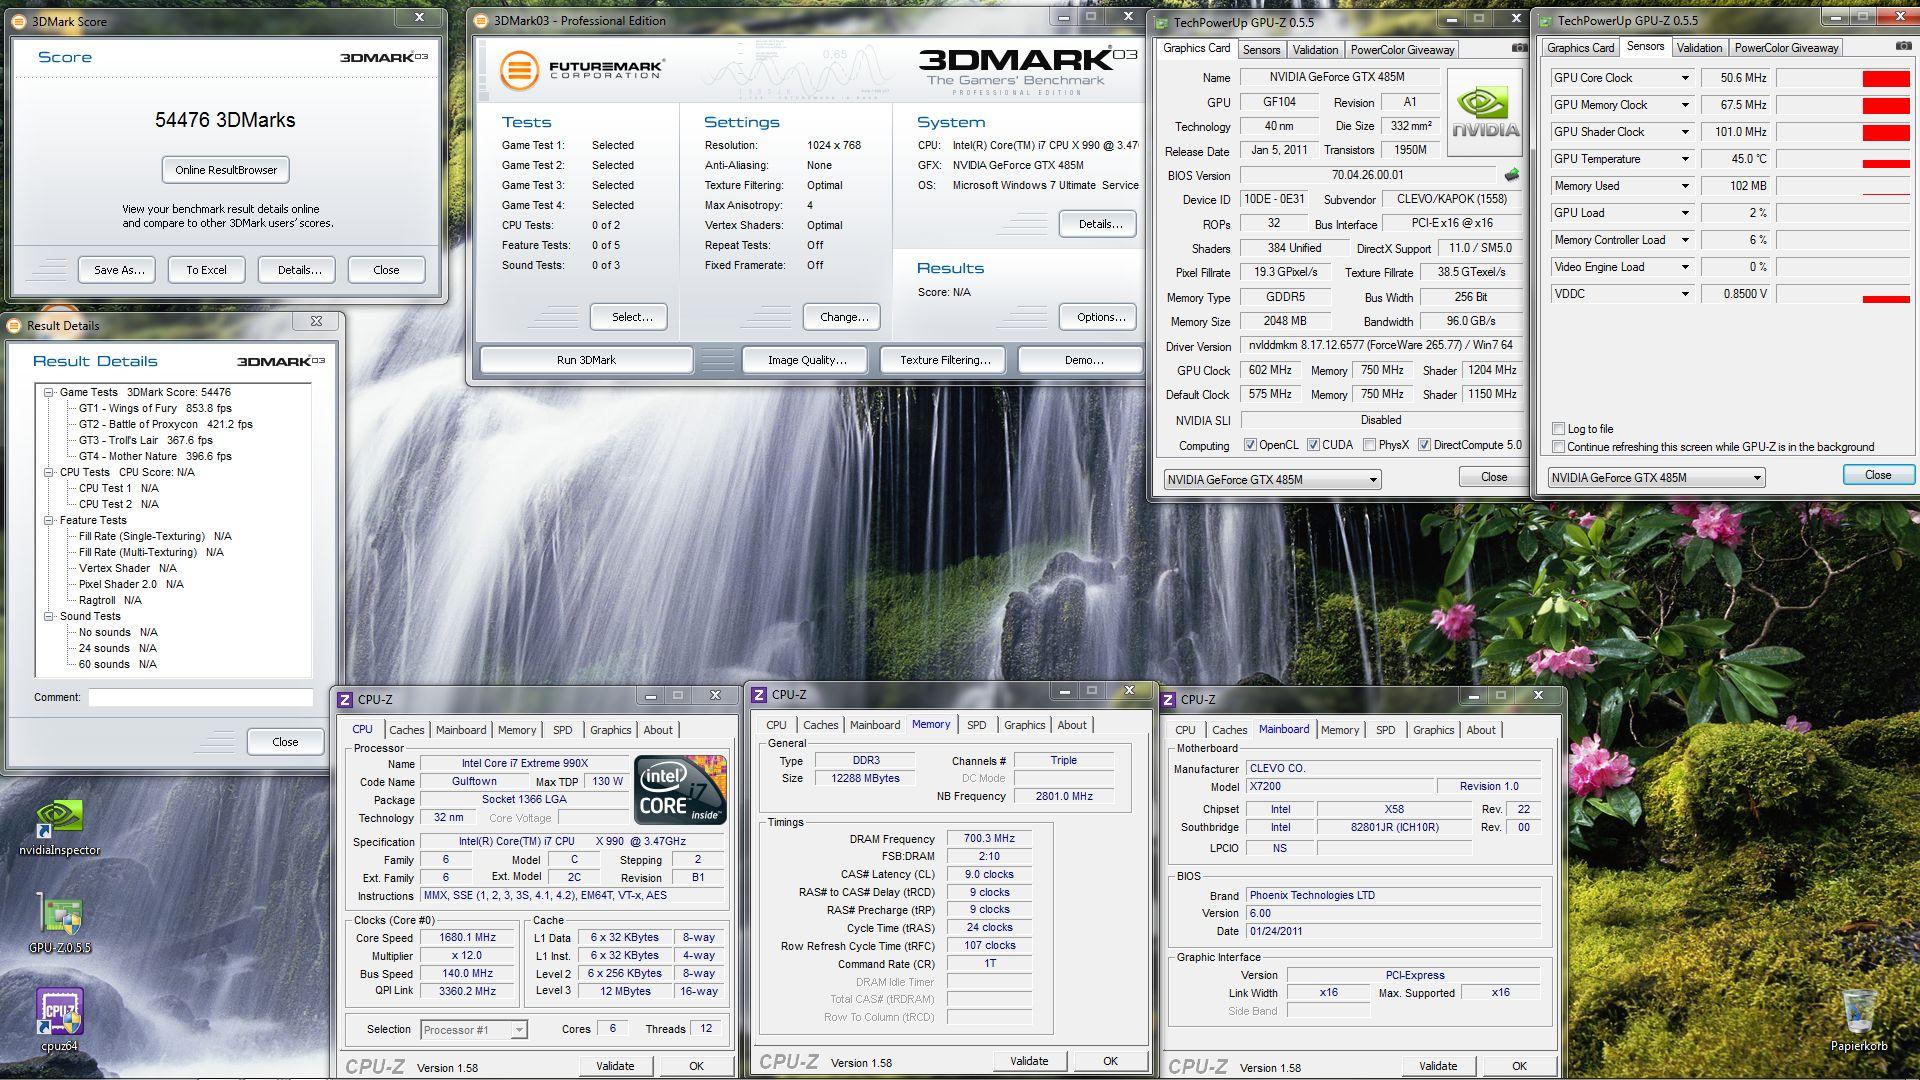
Task: Click the Demo... button
Action: (x=1081, y=360)
